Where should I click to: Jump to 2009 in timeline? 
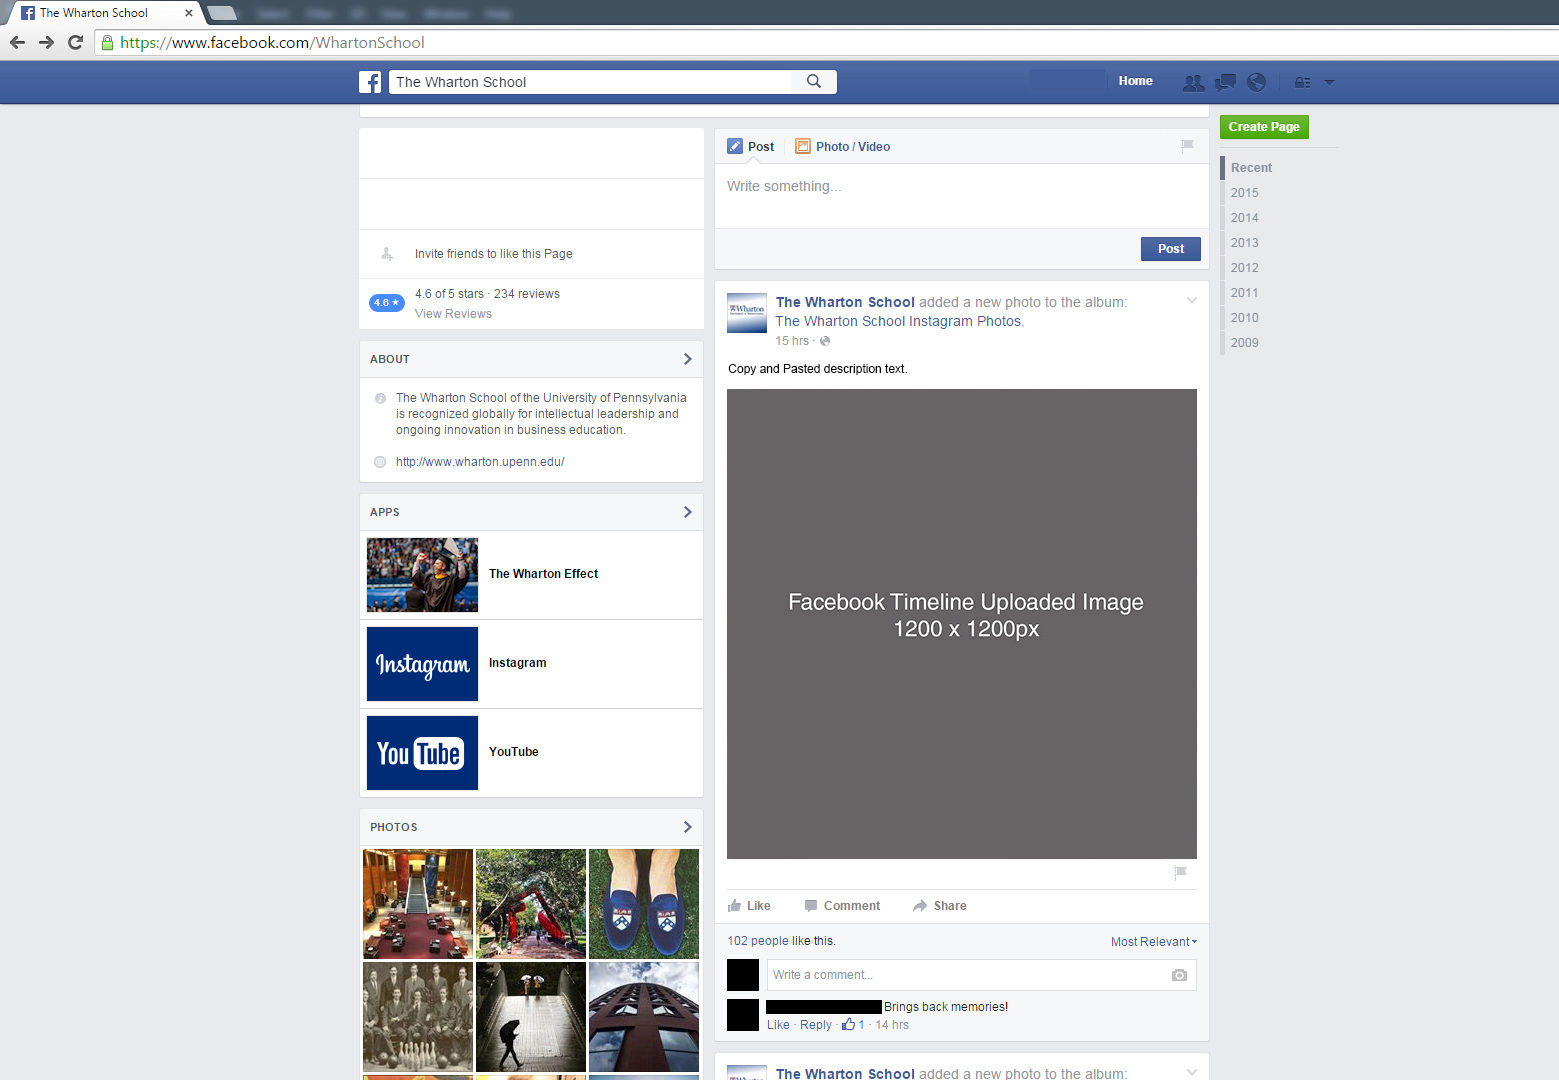[x=1244, y=343]
